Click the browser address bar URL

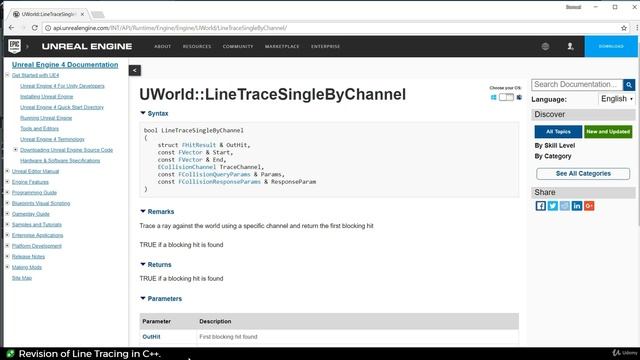tap(170, 28)
